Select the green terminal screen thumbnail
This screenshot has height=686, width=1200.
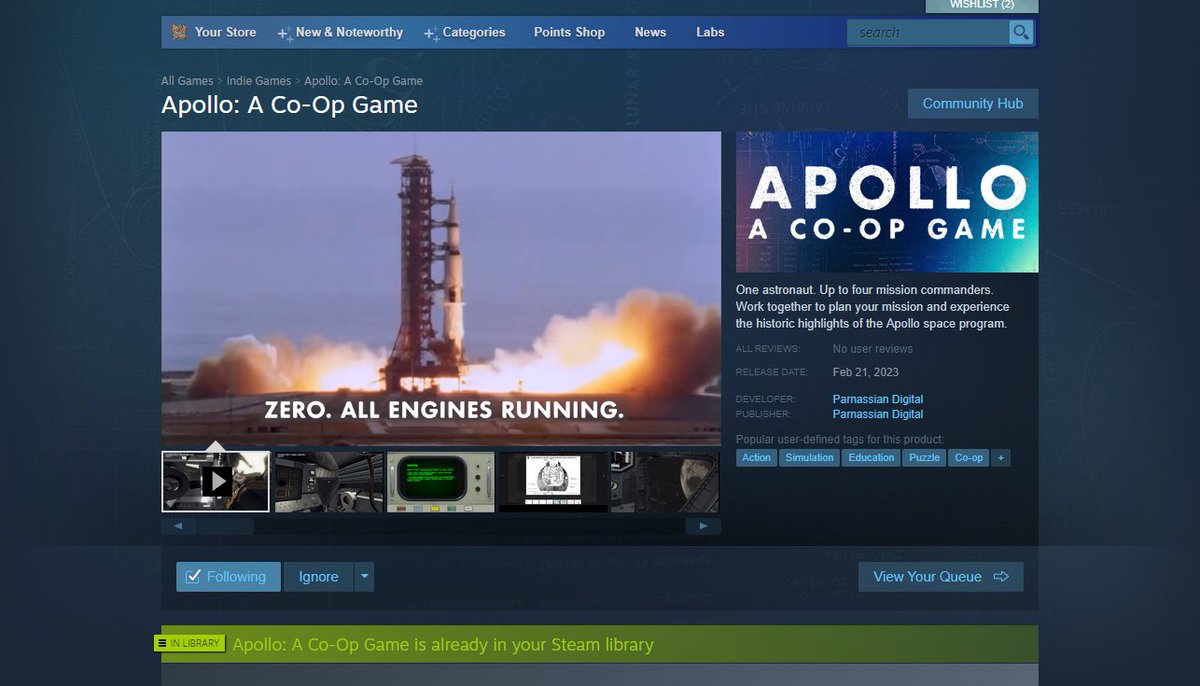(x=441, y=482)
